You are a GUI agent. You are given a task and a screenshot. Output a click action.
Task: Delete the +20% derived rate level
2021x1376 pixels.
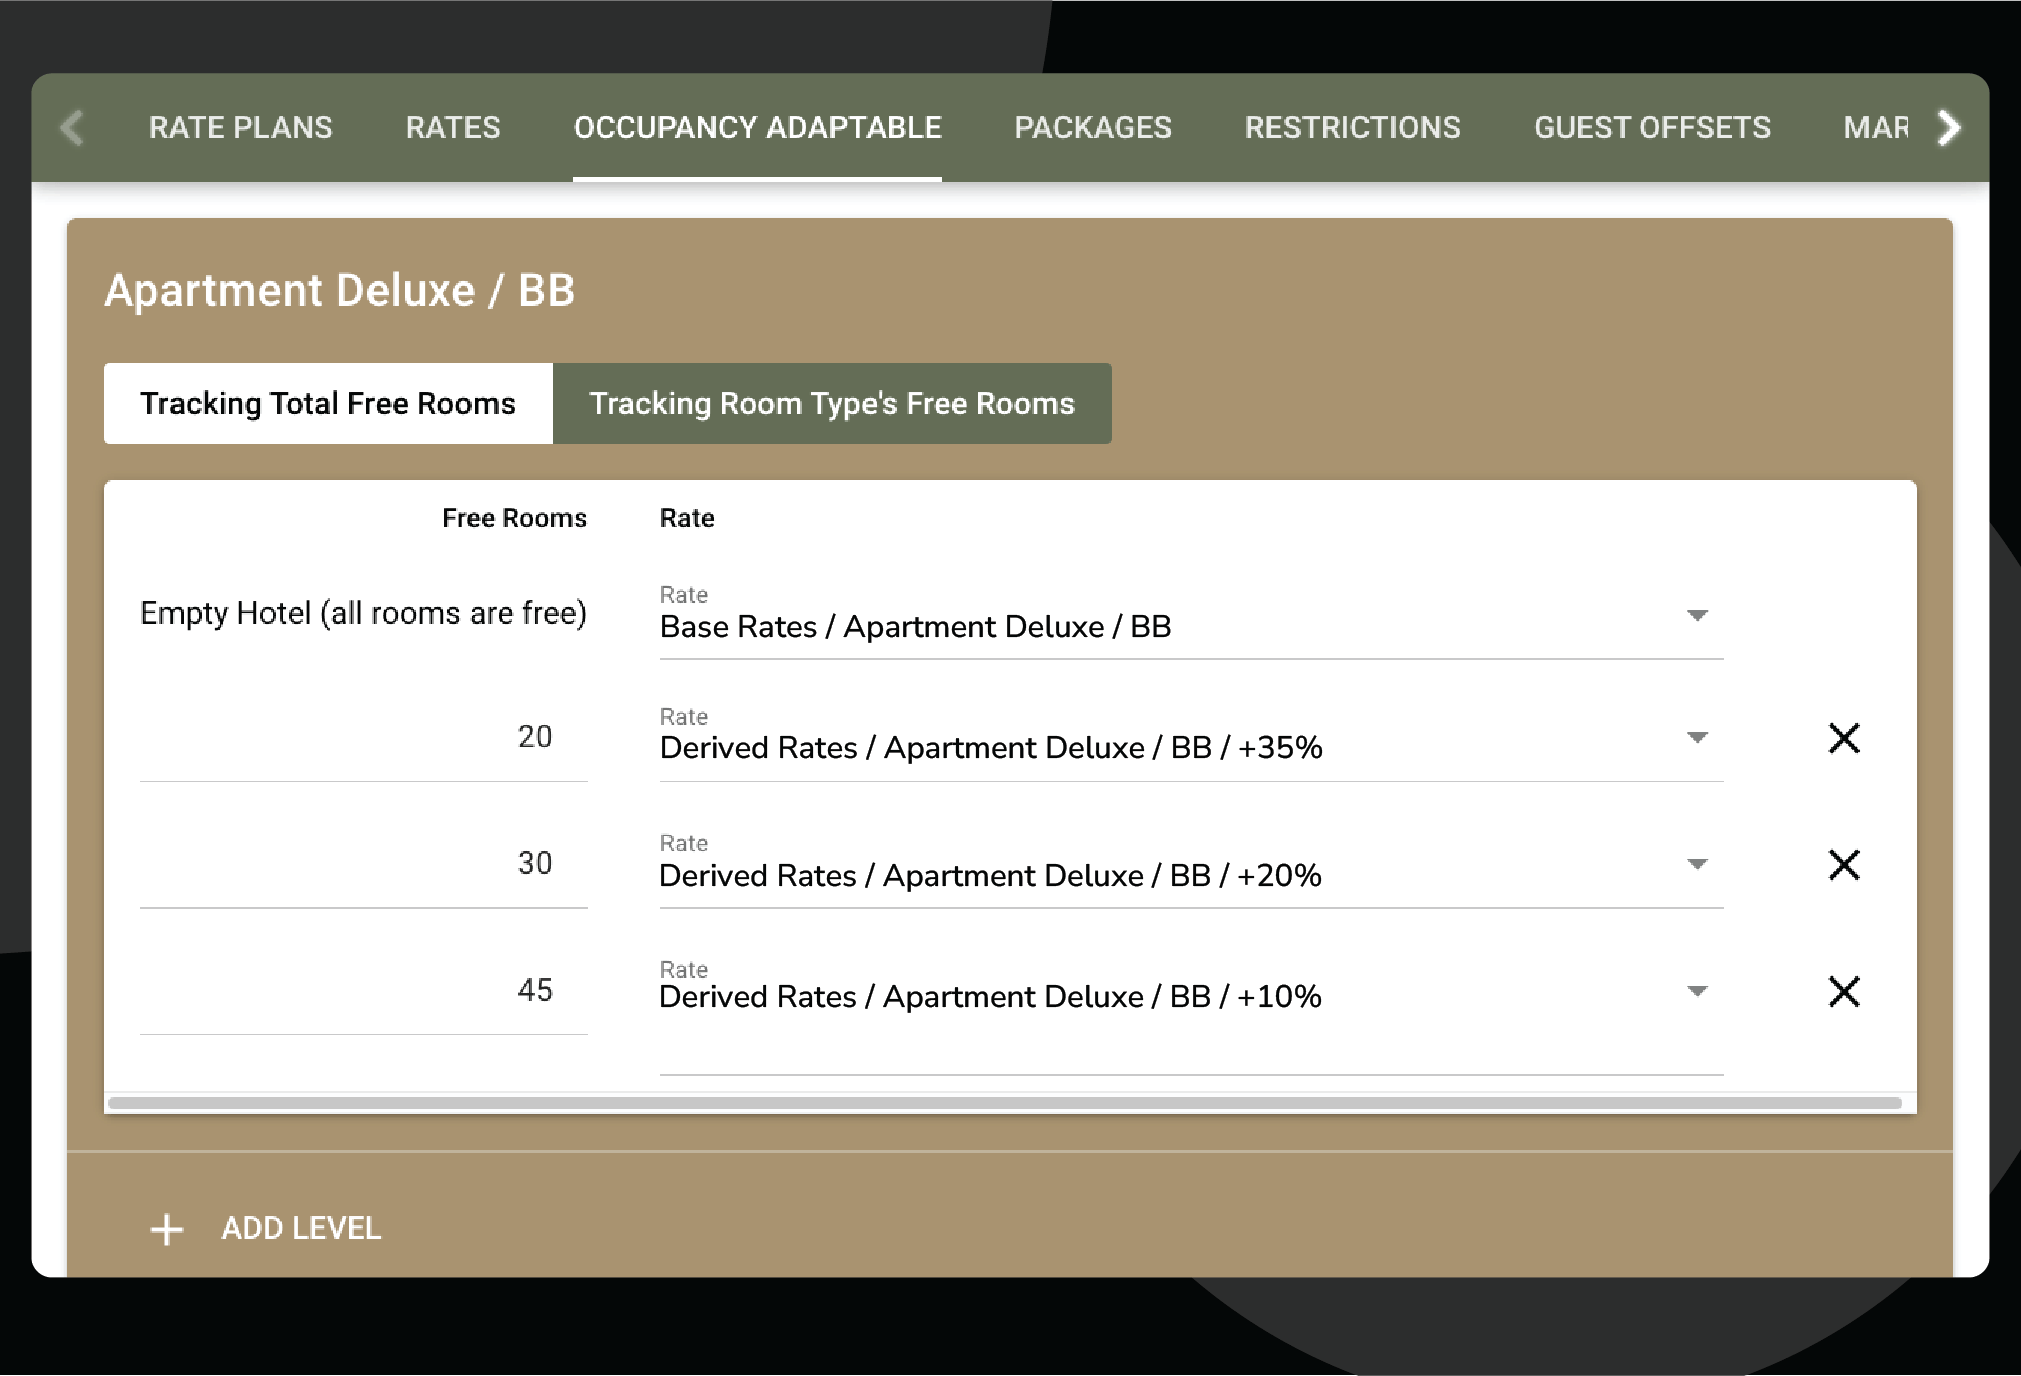[x=1843, y=865]
